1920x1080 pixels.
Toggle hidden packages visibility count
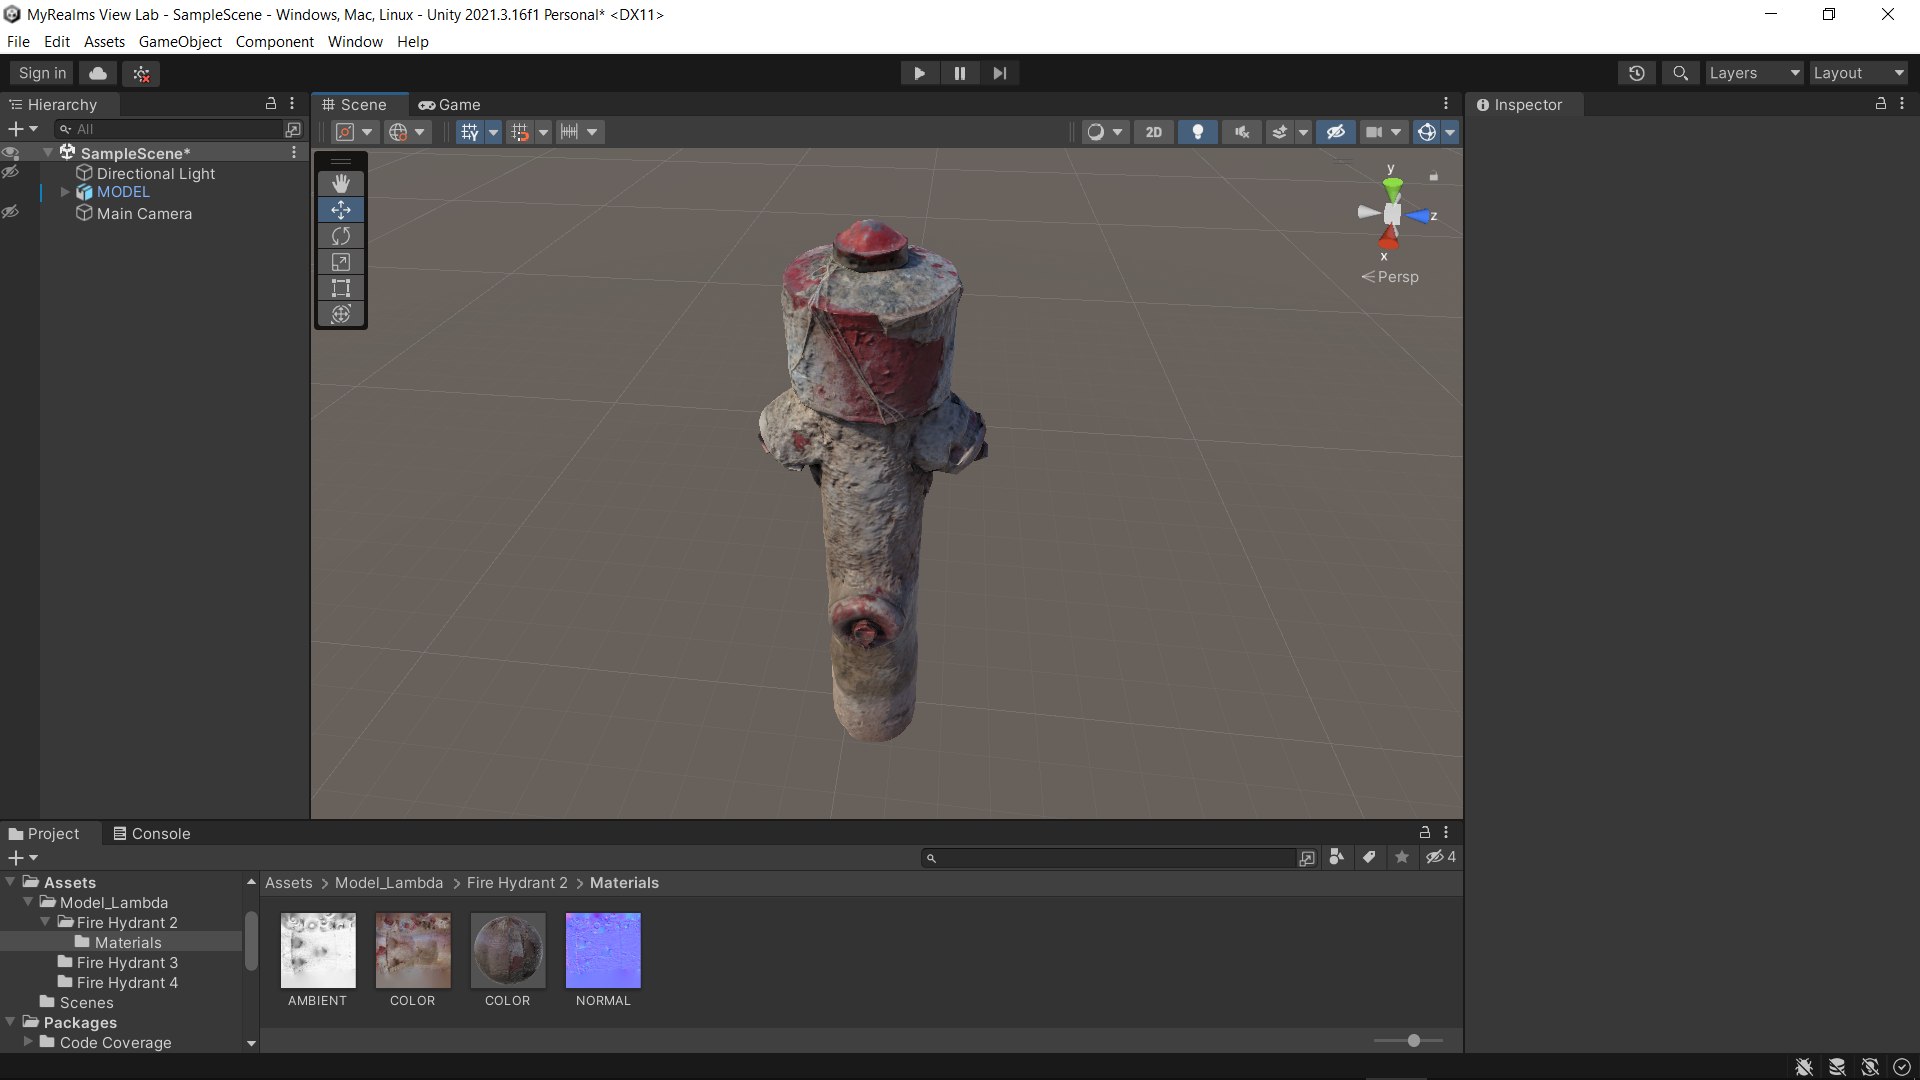(1441, 857)
